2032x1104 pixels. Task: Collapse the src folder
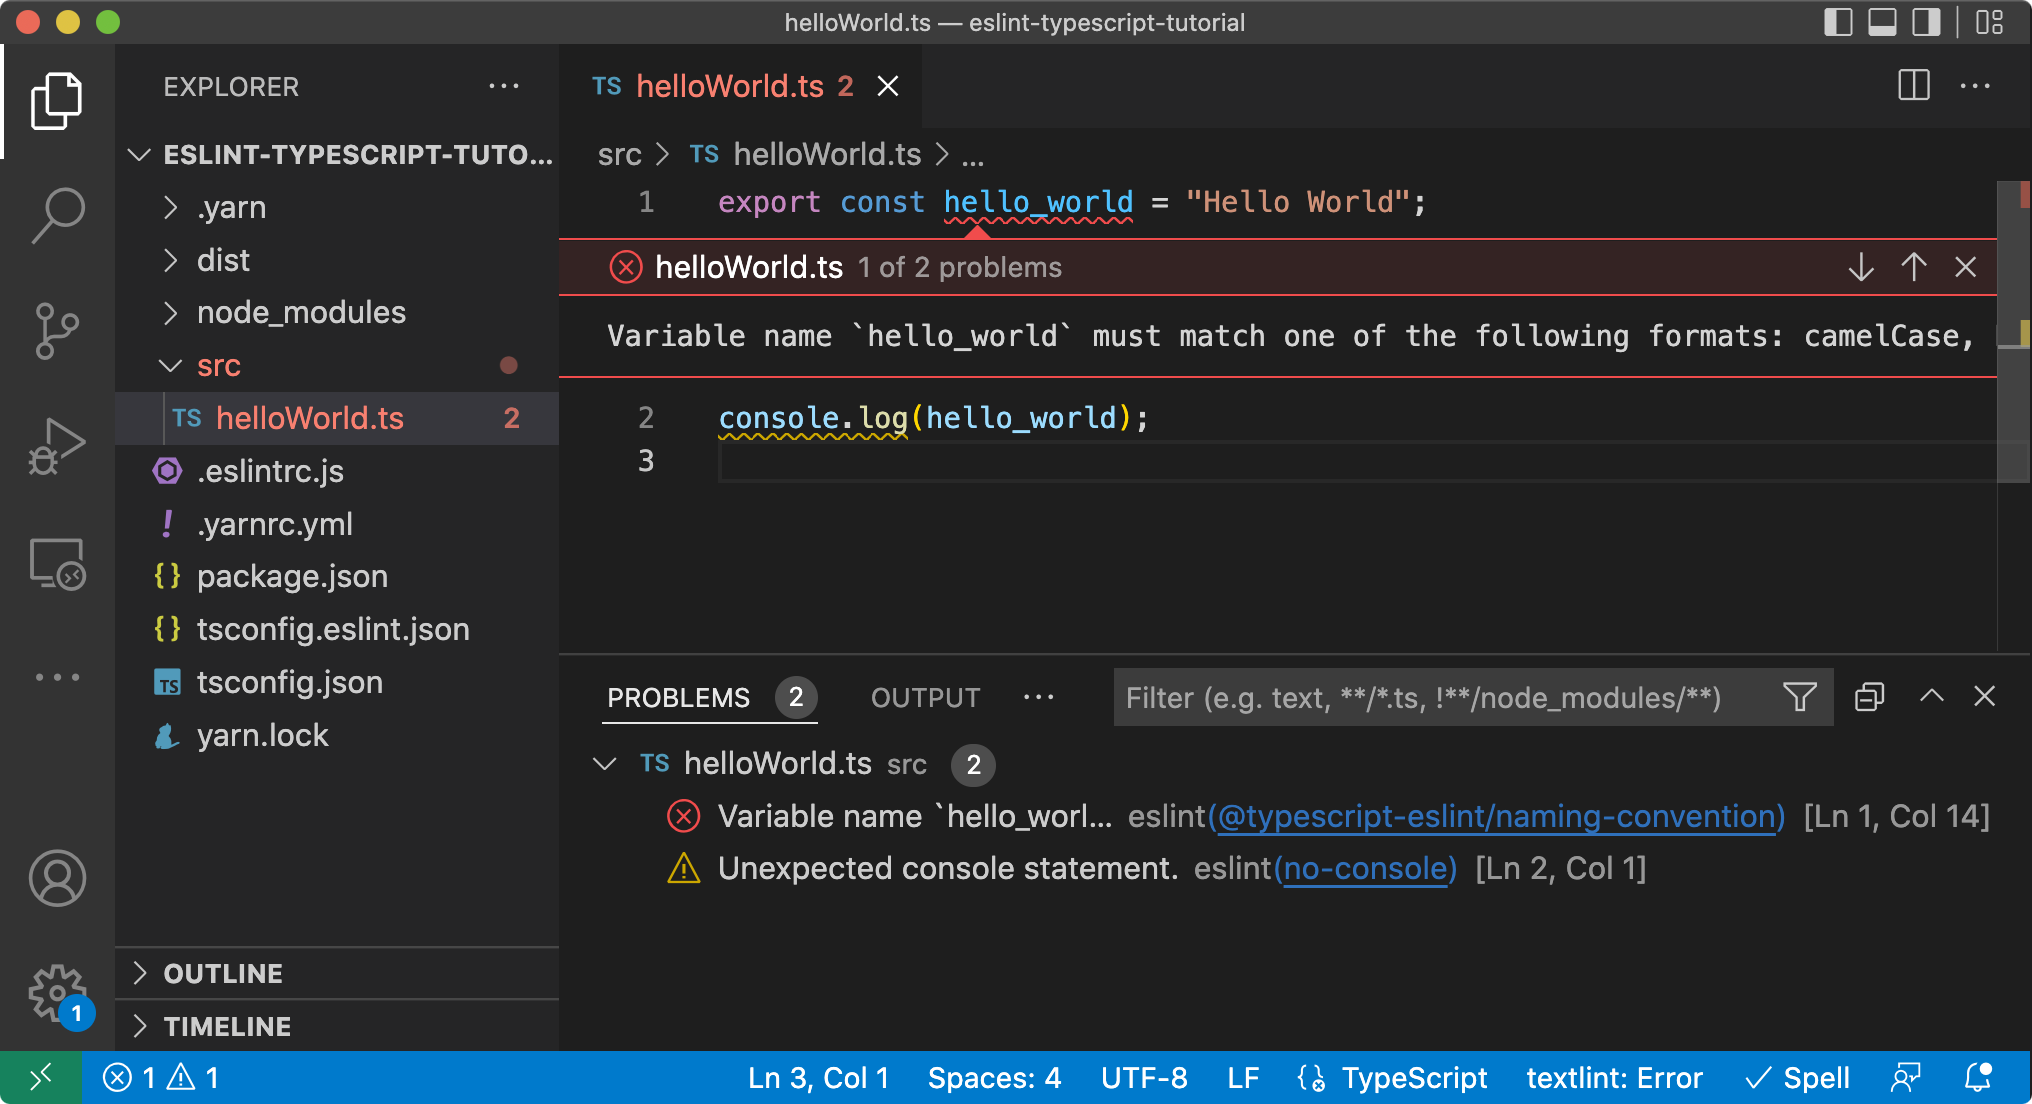tap(219, 366)
